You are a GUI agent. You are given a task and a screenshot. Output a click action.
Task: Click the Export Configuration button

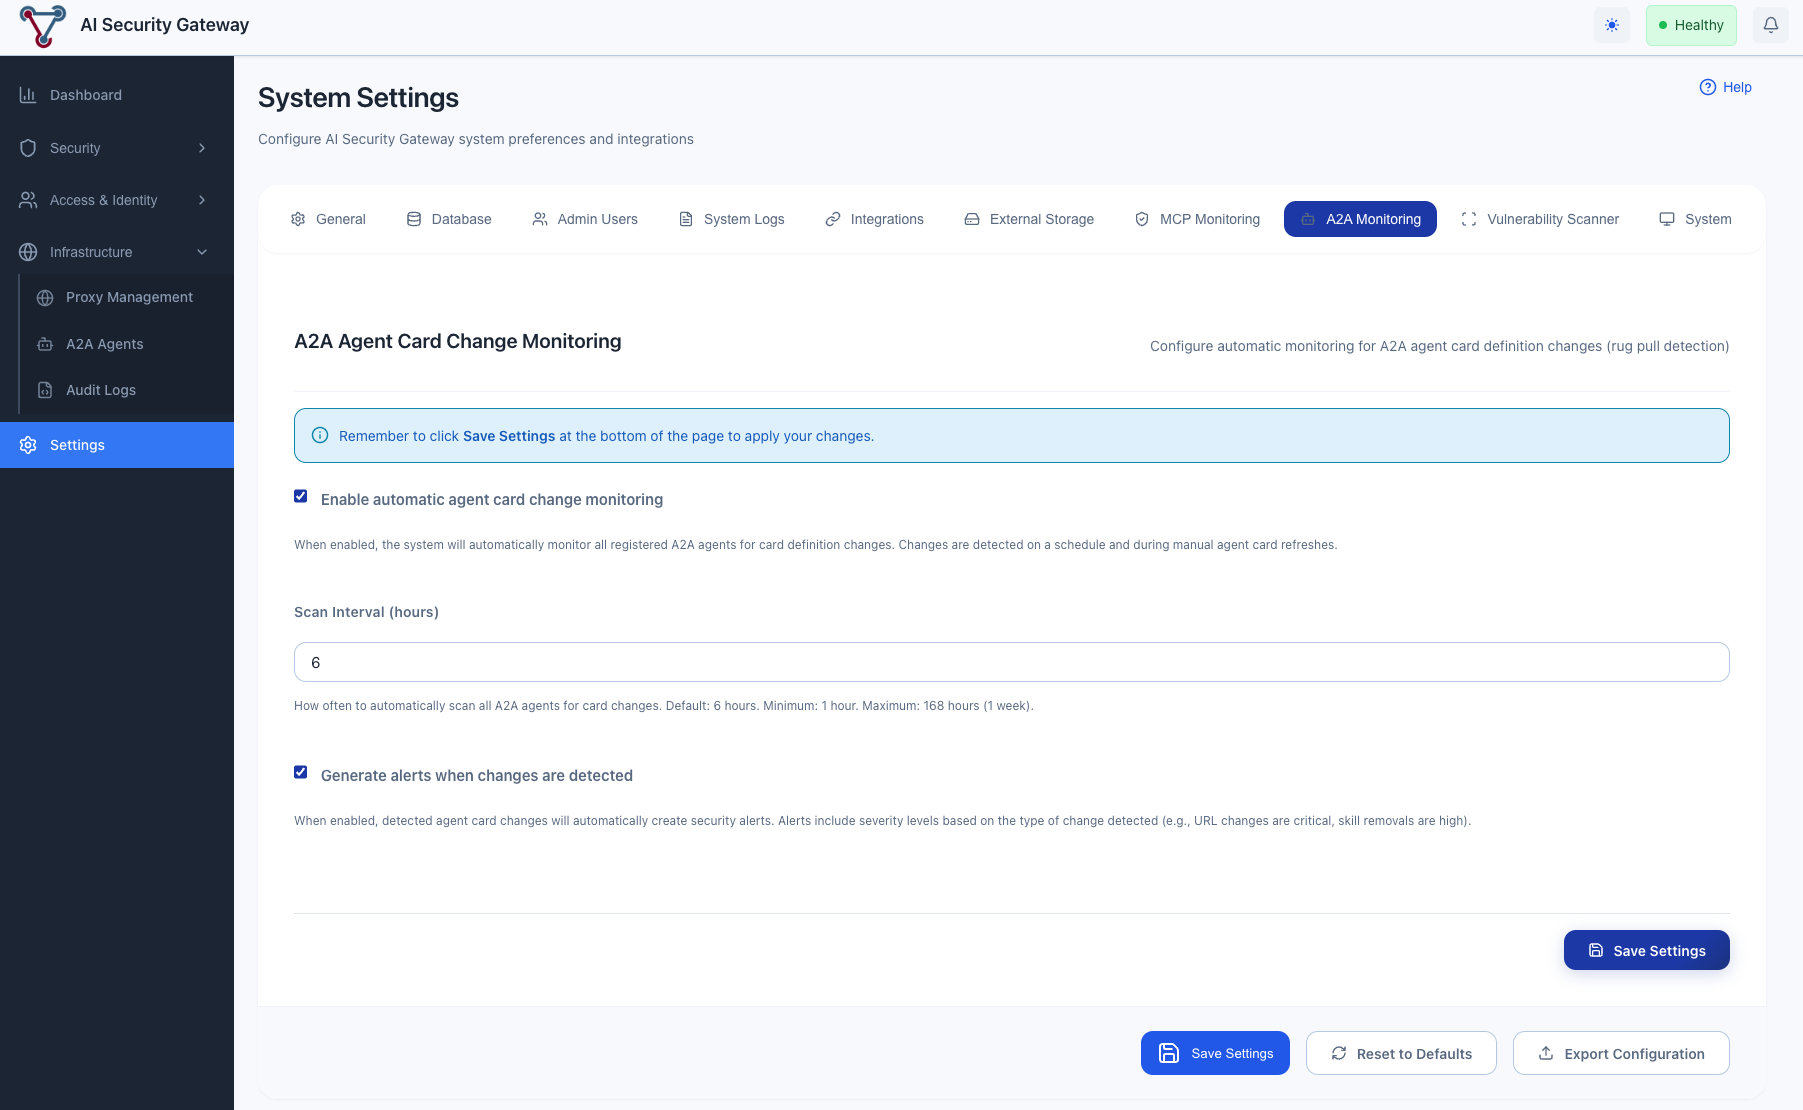point(1620,1053)
